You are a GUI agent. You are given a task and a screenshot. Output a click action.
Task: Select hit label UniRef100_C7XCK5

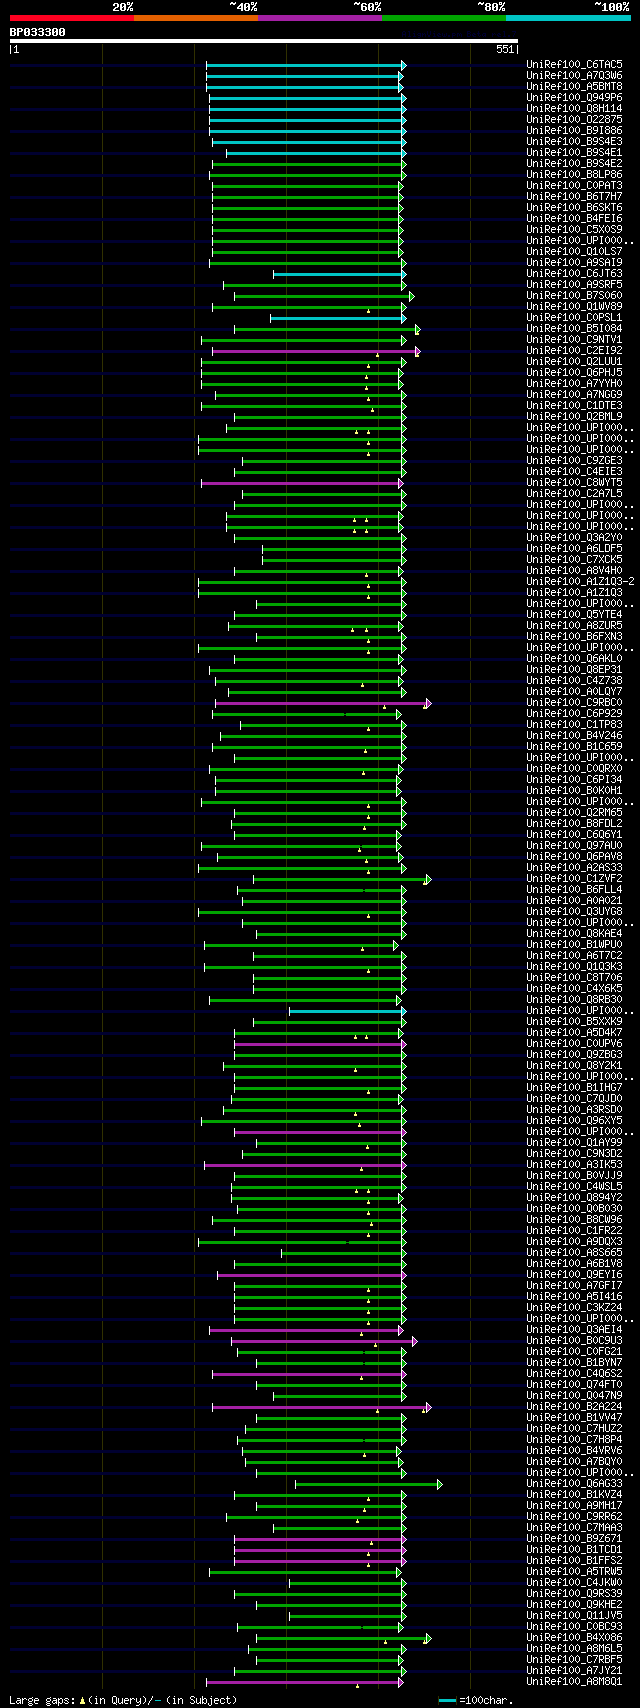pyautogui.click(x=574, y=560)
